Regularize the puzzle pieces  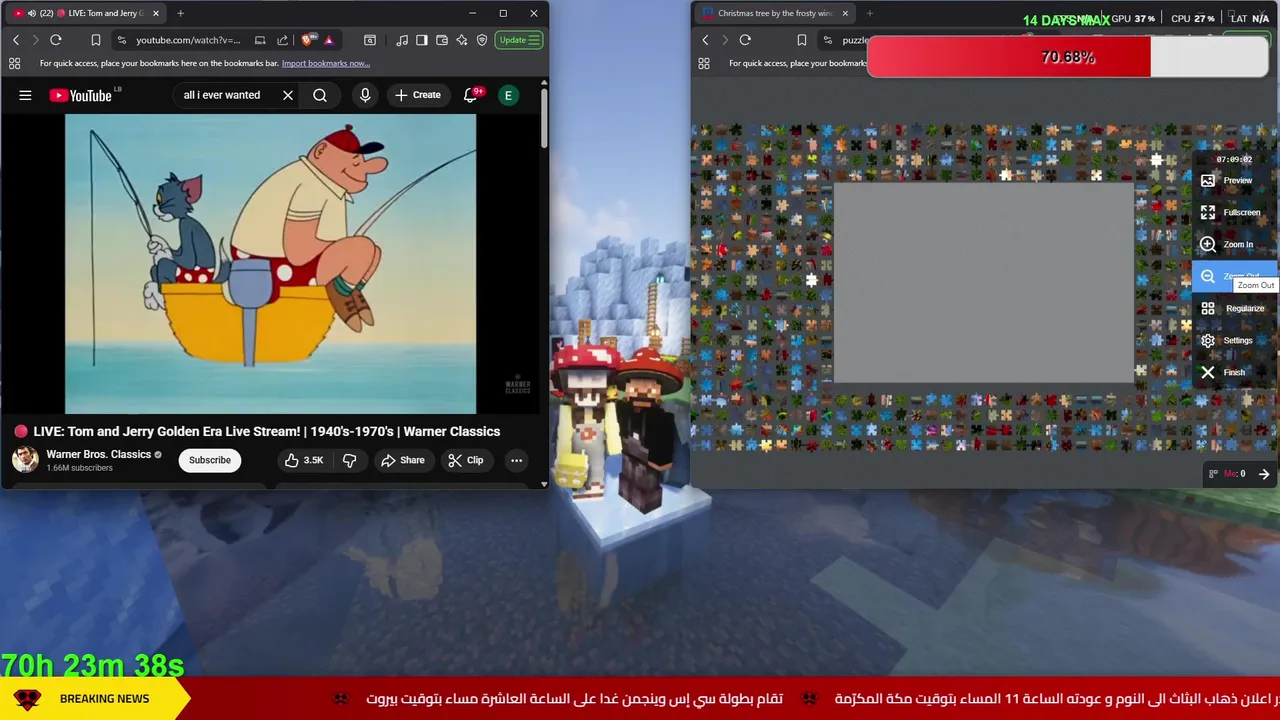click(x=1236, y=308)
